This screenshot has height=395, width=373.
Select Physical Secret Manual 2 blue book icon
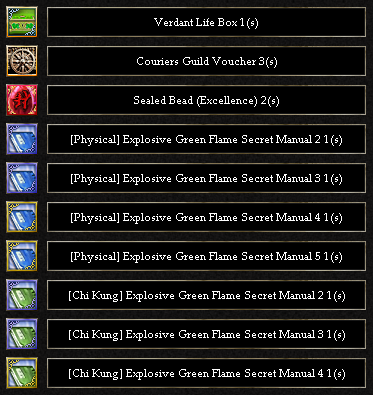coord(22,139)
